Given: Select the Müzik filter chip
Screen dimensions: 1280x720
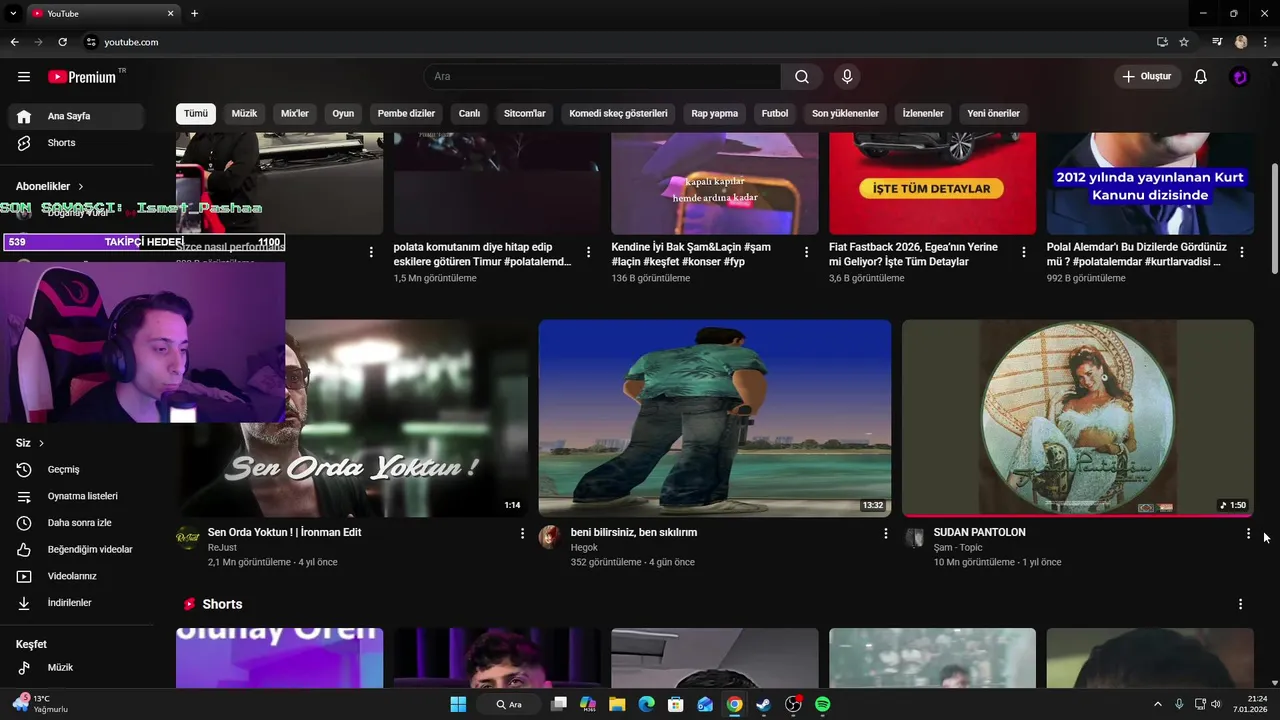Looking at the screenshot, I should pos(244,113).
